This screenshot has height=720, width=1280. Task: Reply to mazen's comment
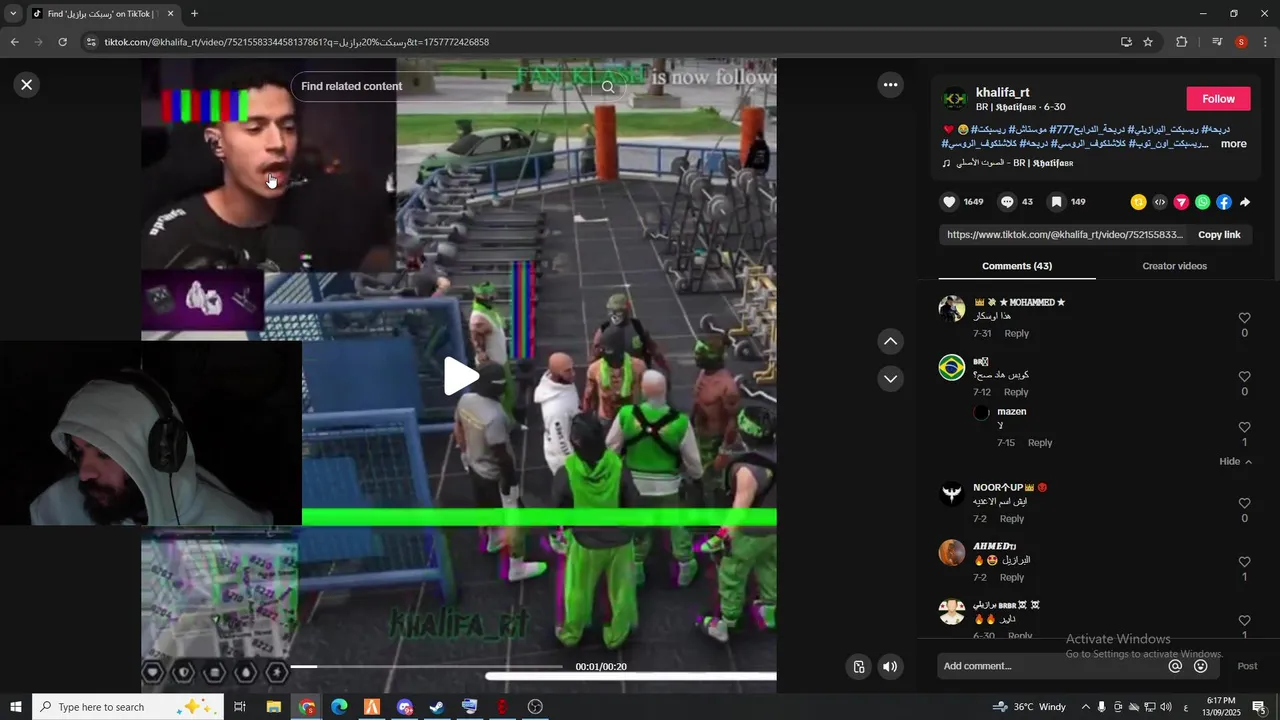tap(1040, 443)
